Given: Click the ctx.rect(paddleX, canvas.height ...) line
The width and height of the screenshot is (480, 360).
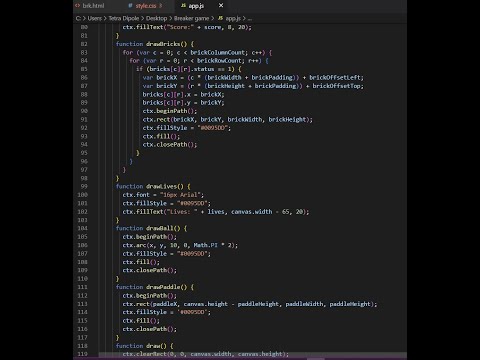Looking at the screenshot, I should click(250, 304).
